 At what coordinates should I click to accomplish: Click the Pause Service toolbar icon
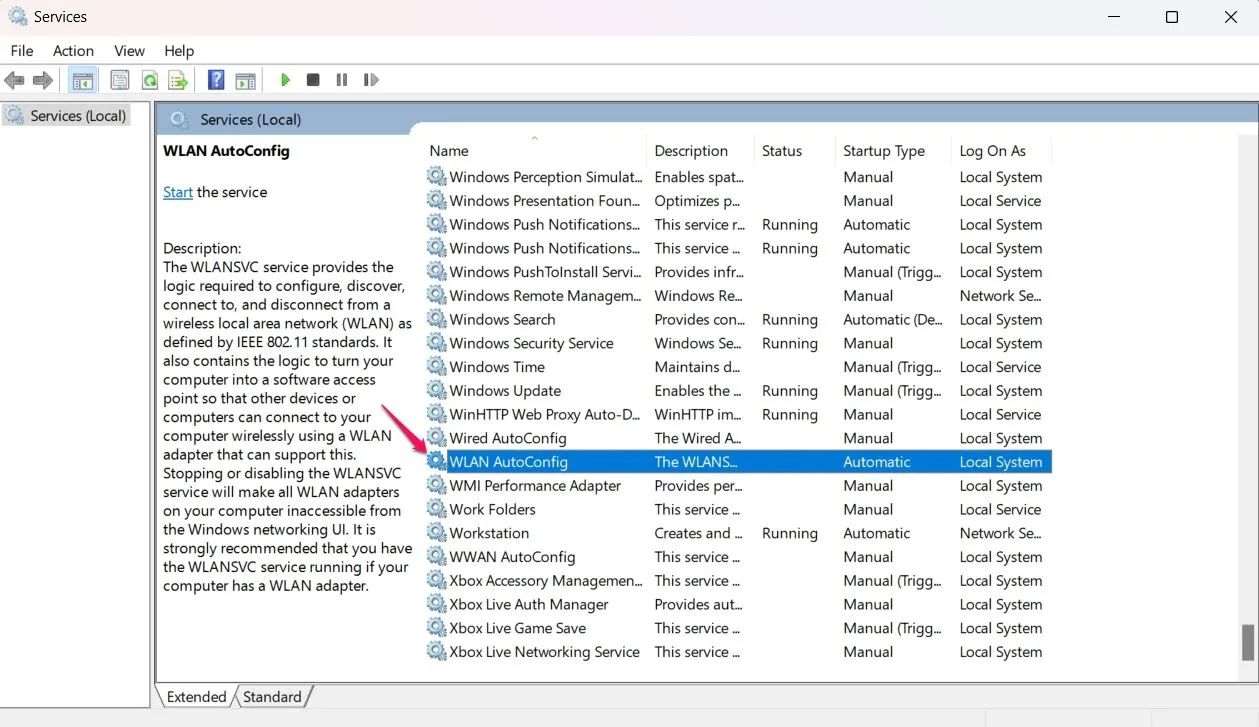coord(342,80)
